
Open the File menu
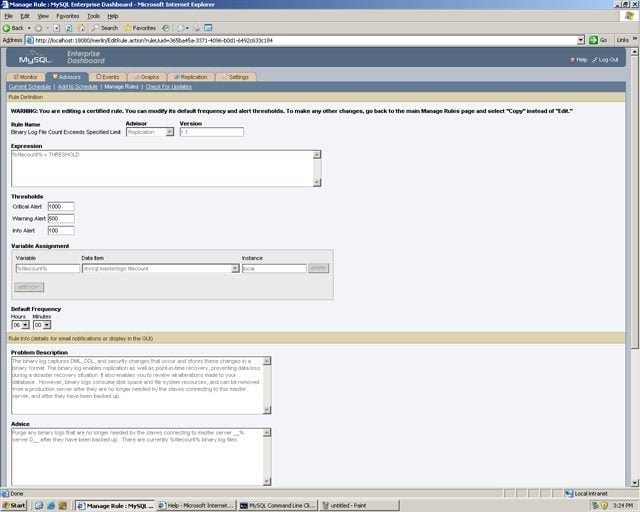[9, 16]
